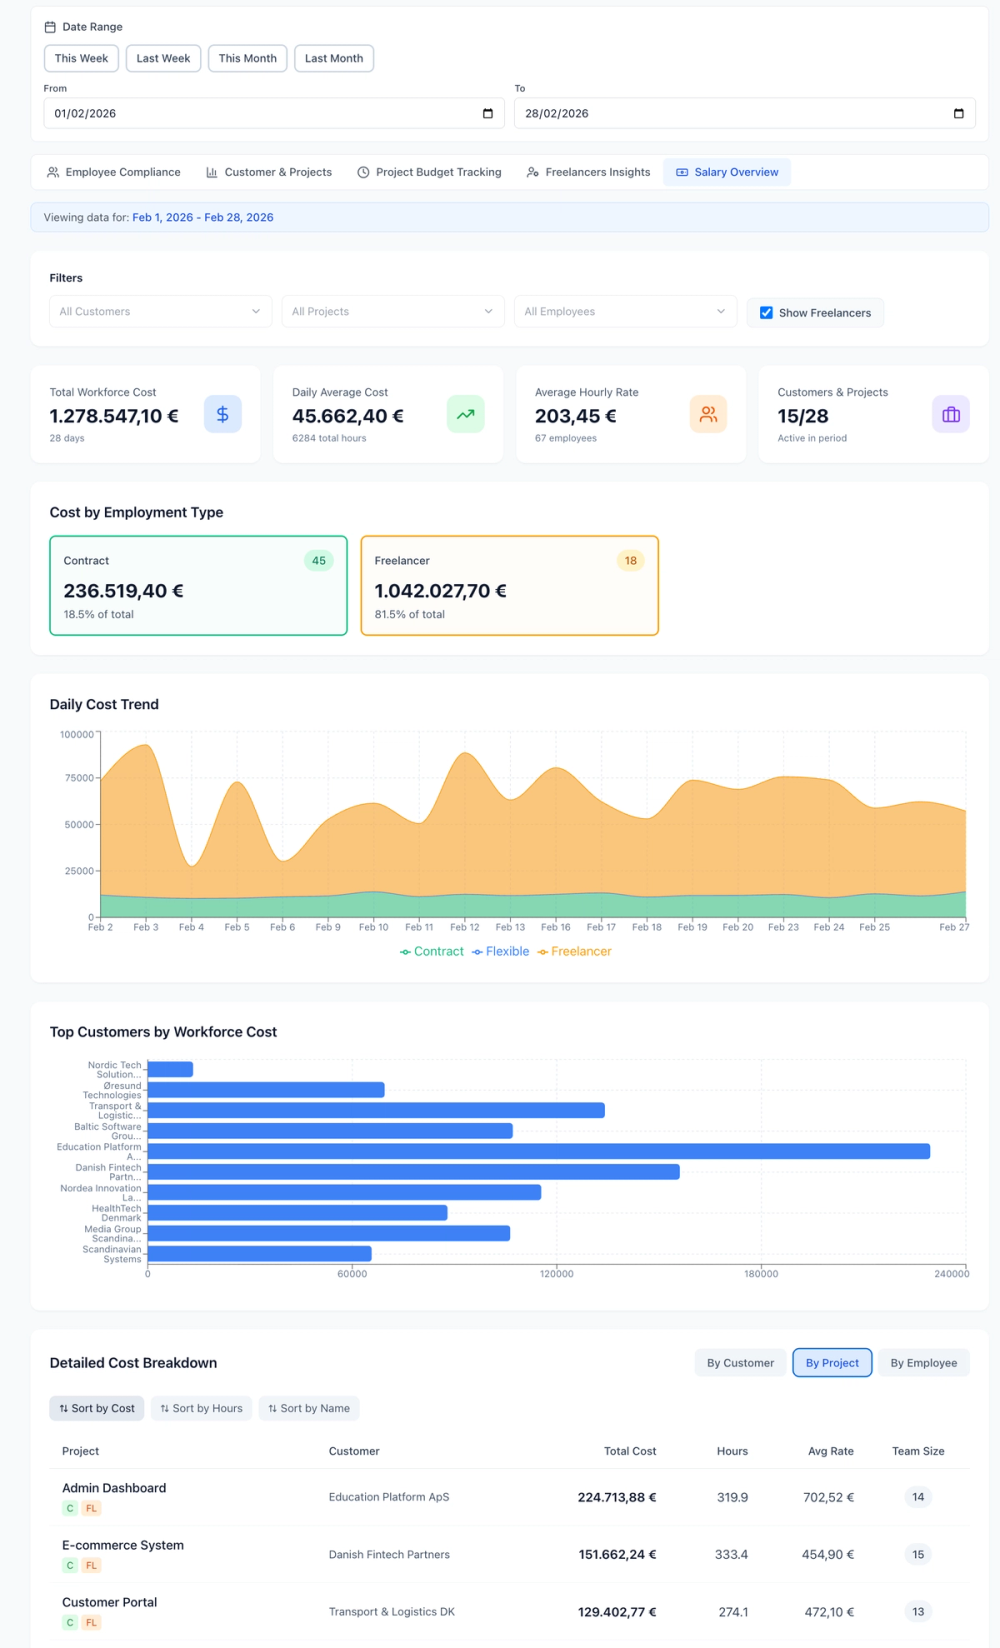Click the Contract employment type card
This screenshot has height=1648, width=1000.
click(198, 585)
